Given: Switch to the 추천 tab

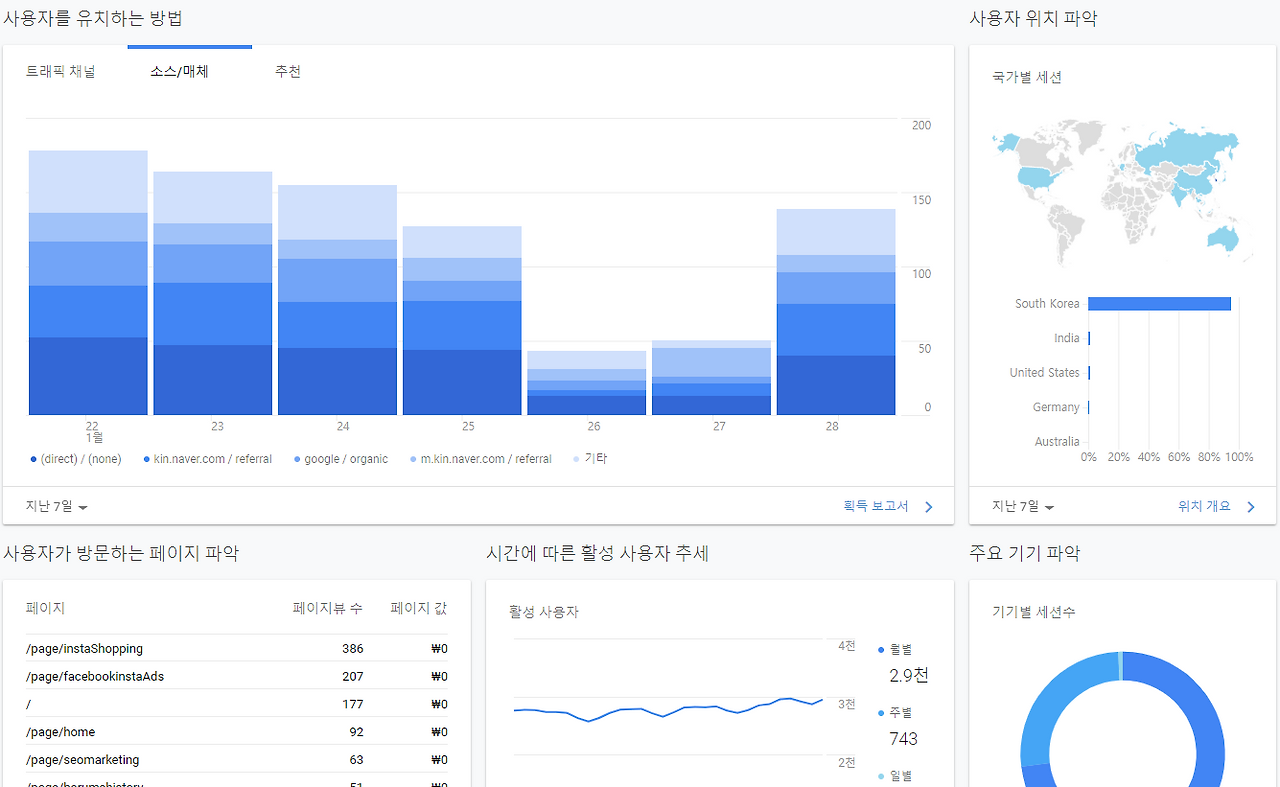Looking at the screenshot, I should [x=288, y=71].
